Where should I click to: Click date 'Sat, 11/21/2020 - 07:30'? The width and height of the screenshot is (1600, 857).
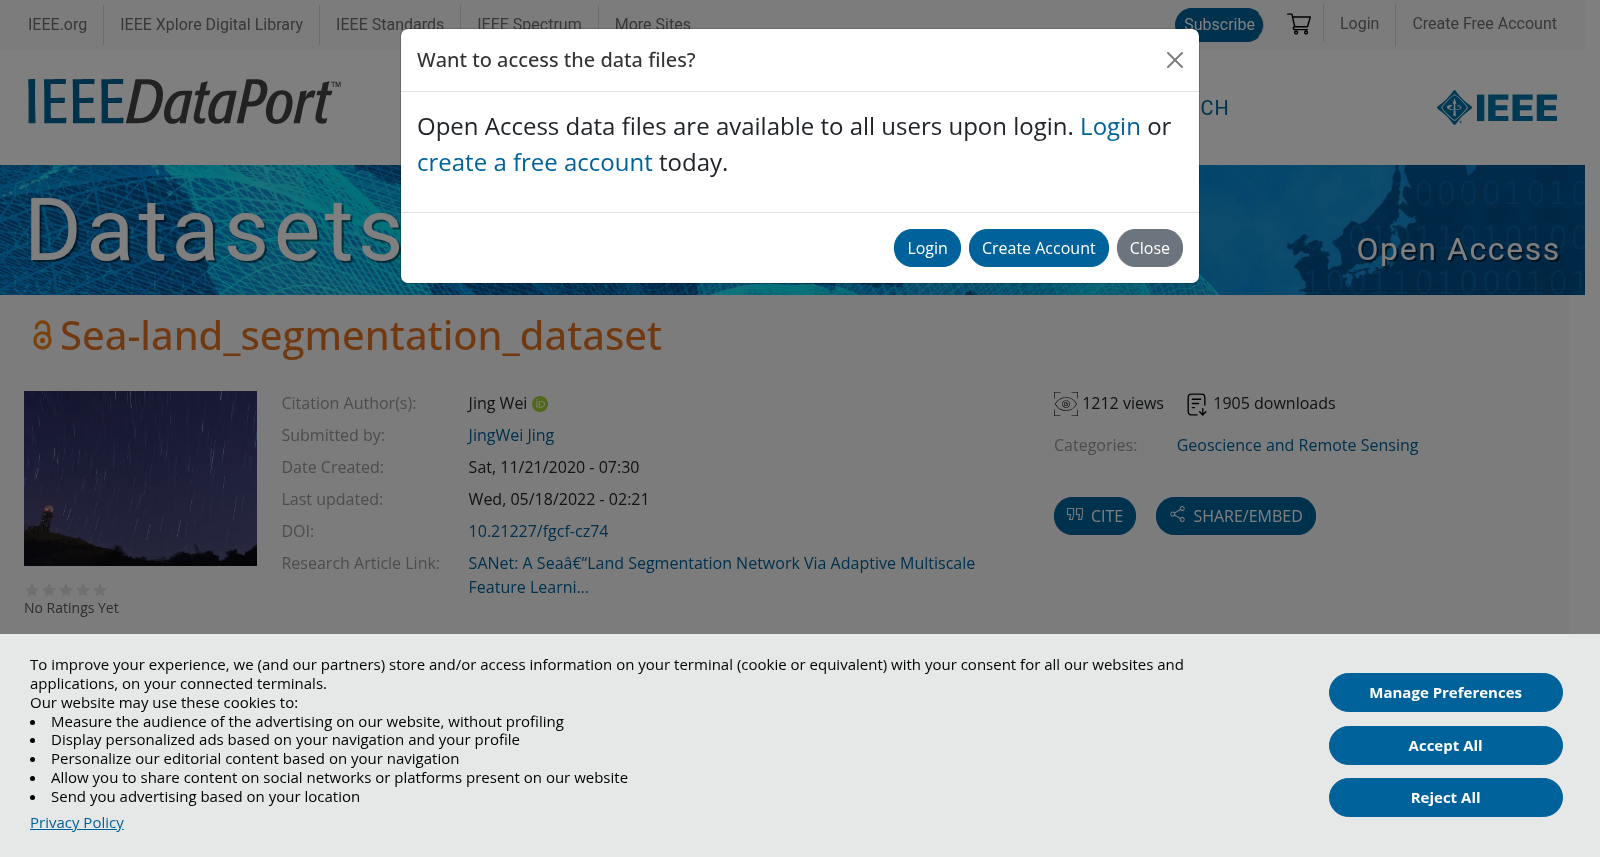pos(553,467)
